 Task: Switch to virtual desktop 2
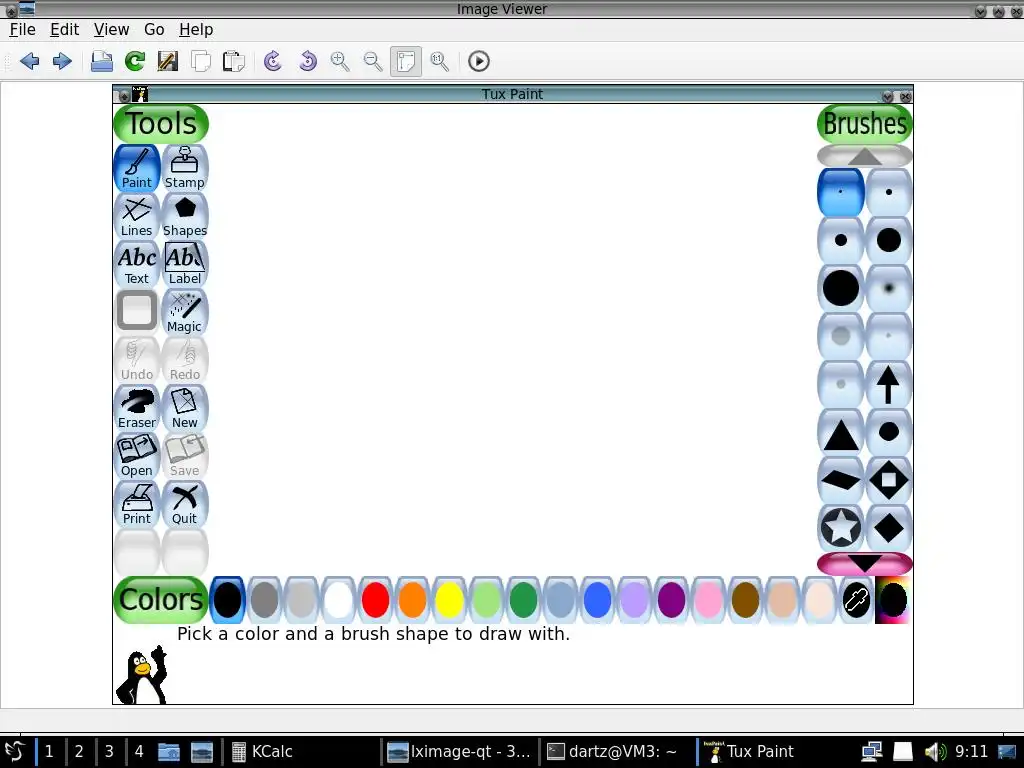pos(79,751)
